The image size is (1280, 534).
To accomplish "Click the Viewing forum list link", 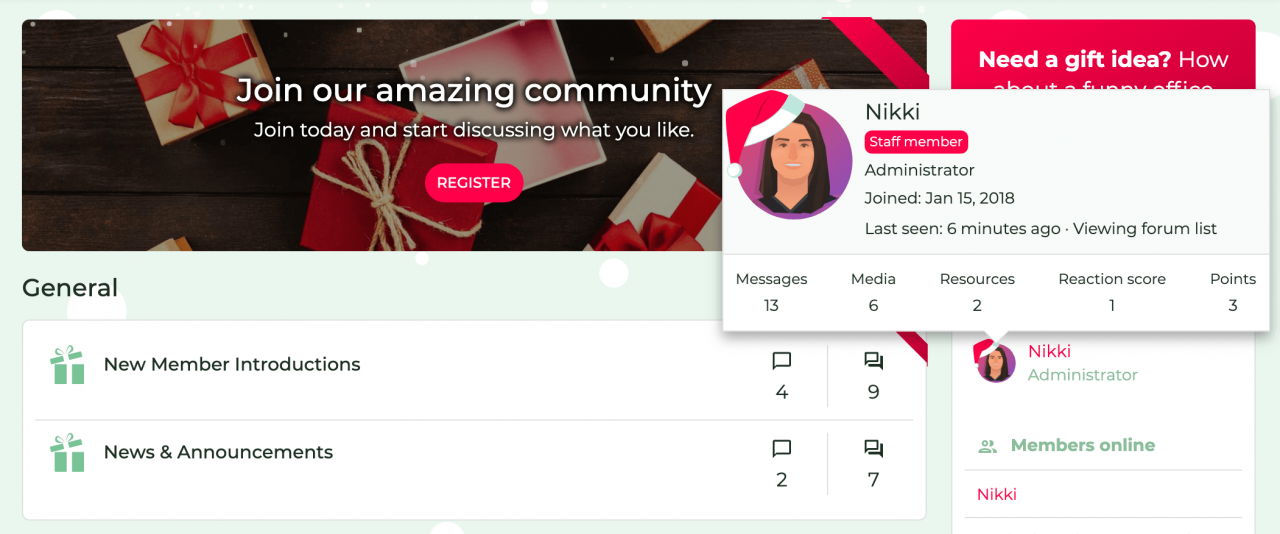I will pos(1145,229).
